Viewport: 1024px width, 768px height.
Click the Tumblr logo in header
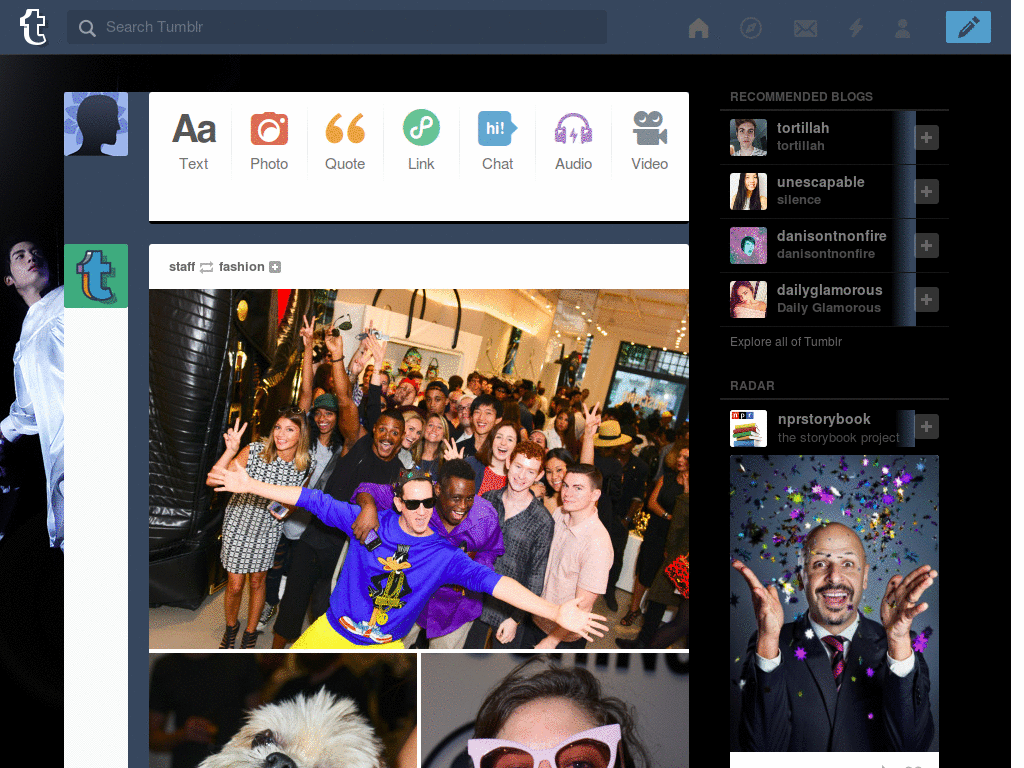(x=33, y=27)
